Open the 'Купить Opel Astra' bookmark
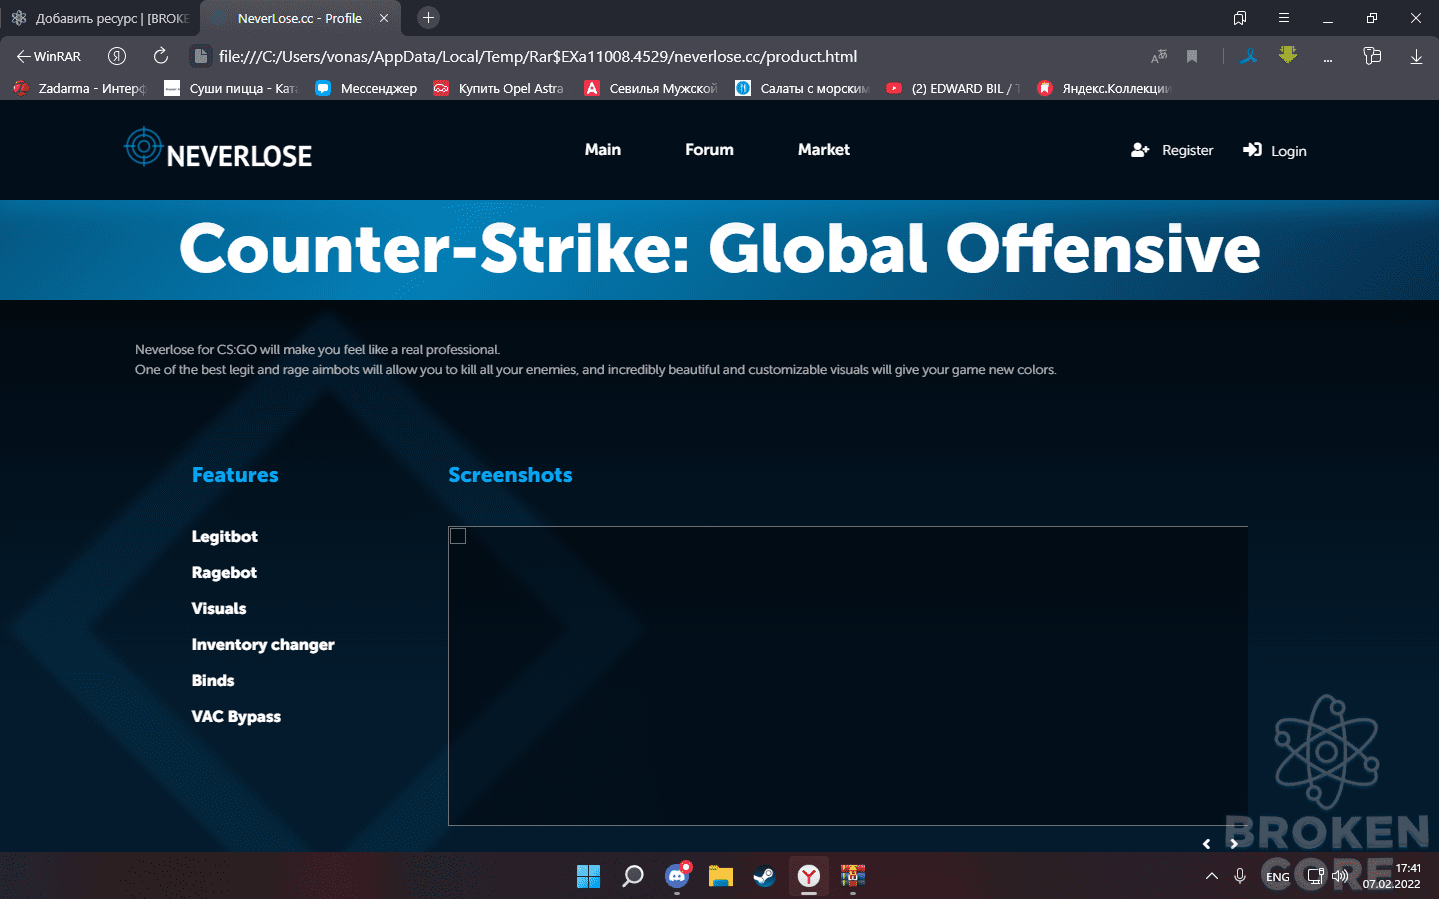The image size is (1439, 899). (498, 88)
